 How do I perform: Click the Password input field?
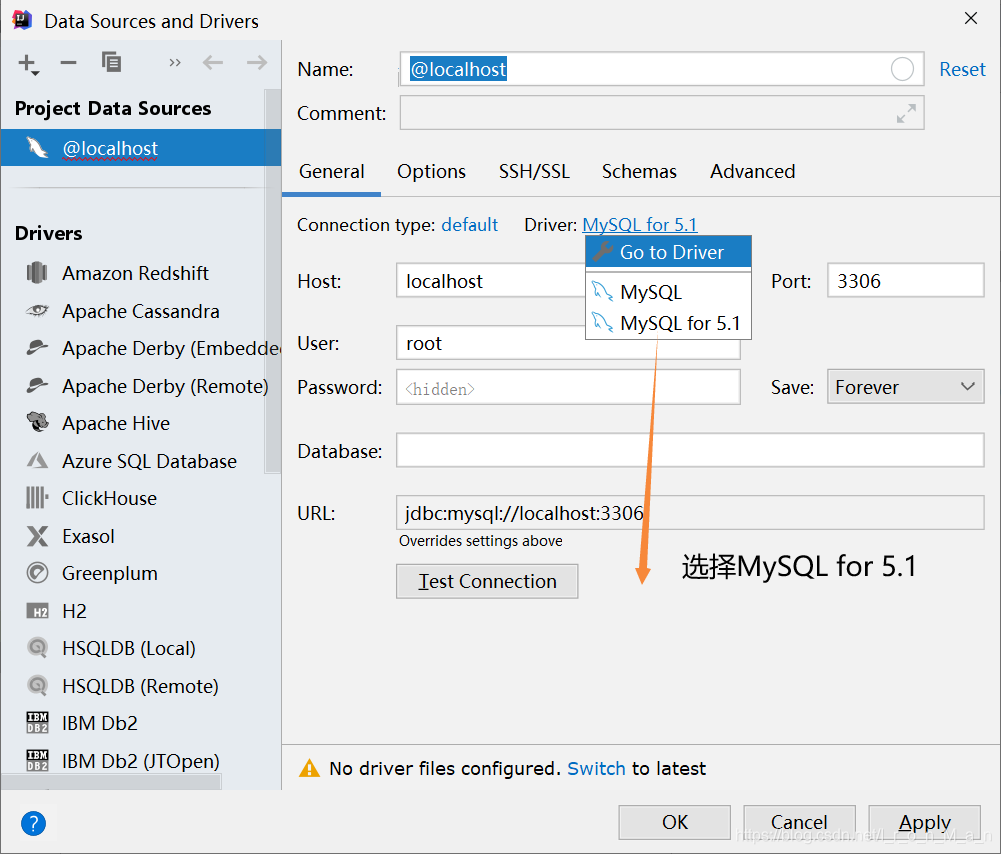coord(568,387)
